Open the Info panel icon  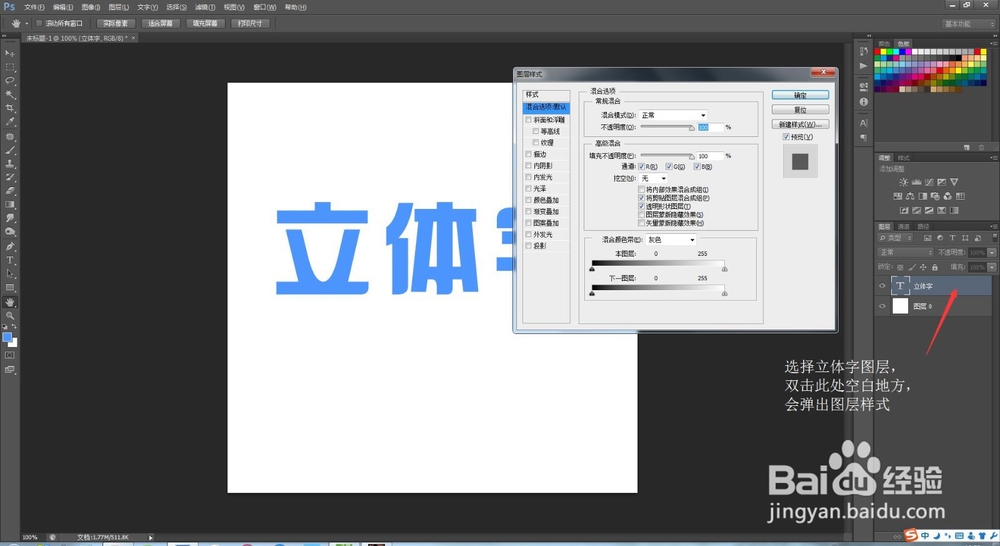point(864,101)
